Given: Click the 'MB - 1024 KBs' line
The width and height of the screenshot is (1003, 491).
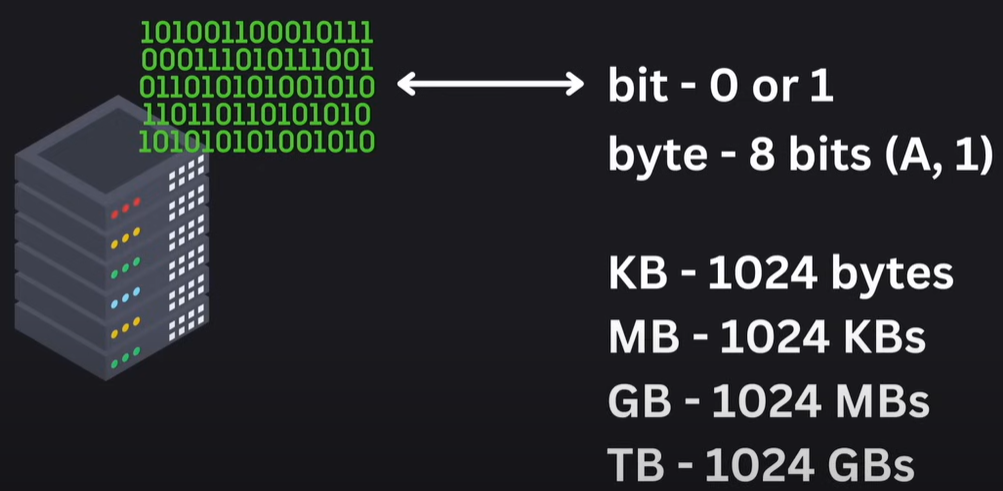Looking at the screenshot, I should pos(767,337).
